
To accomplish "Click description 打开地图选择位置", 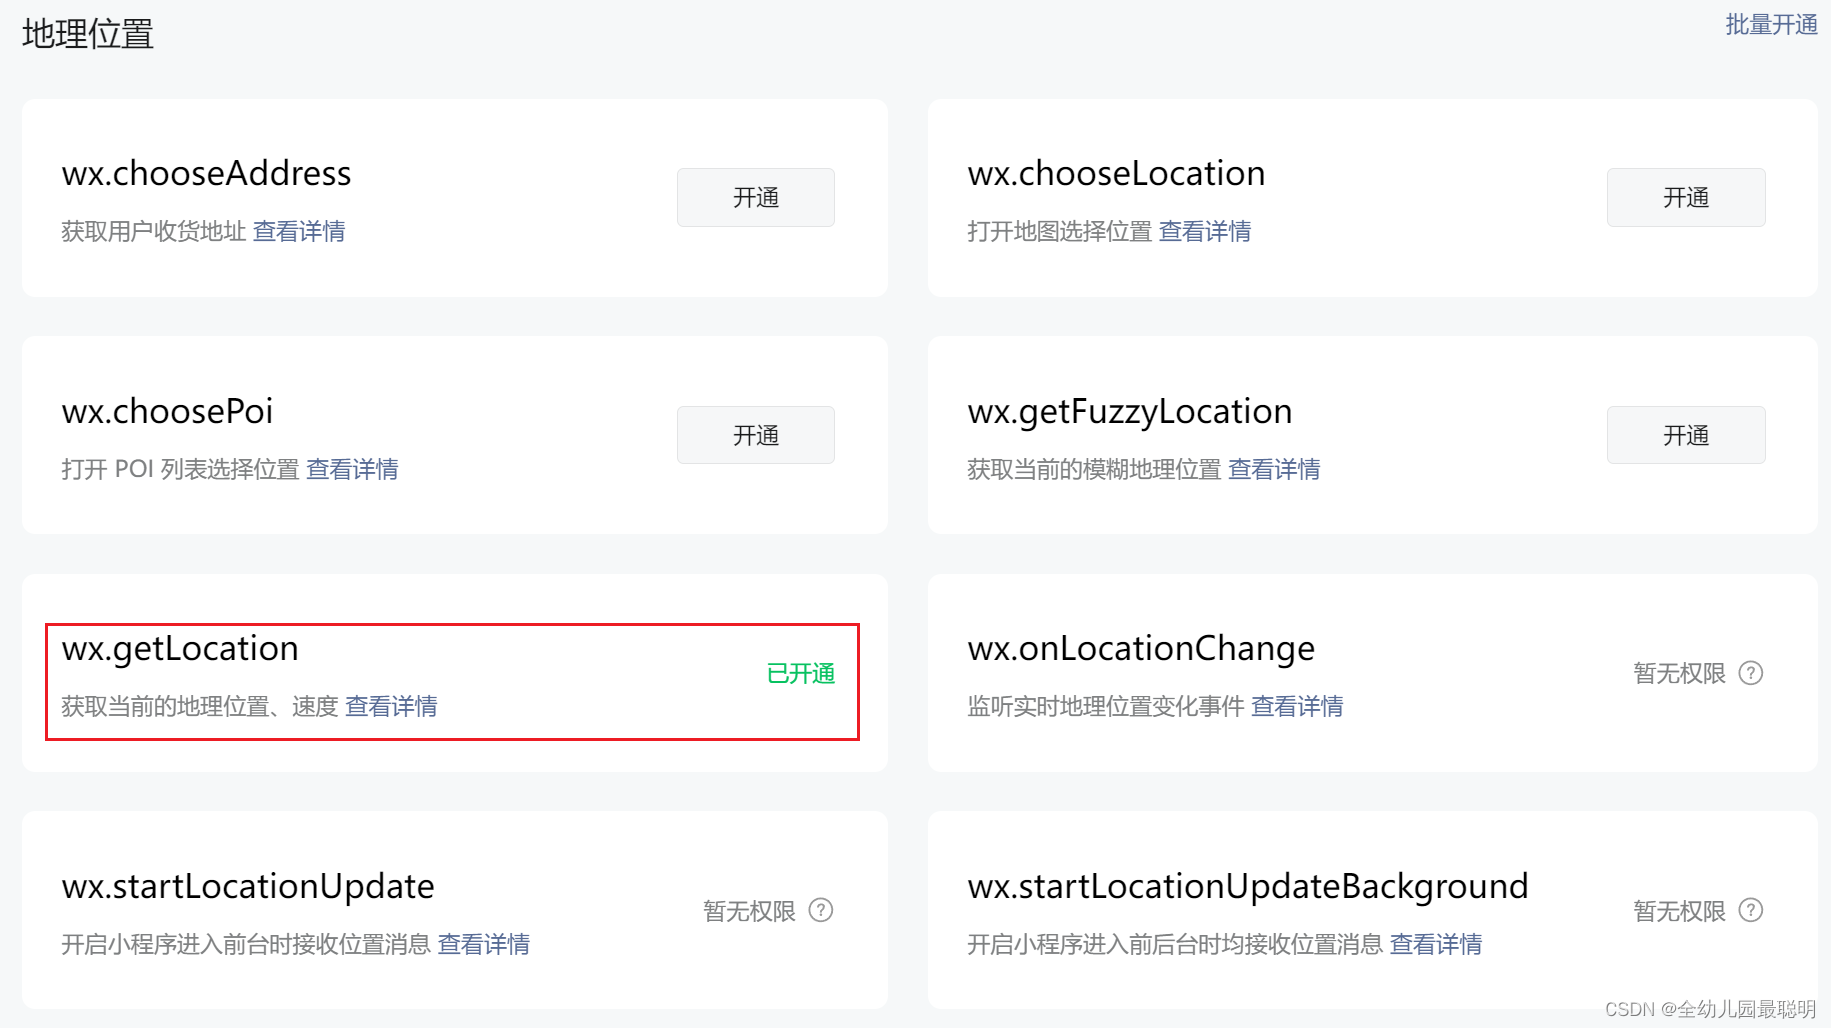I will coord(1060,232).
